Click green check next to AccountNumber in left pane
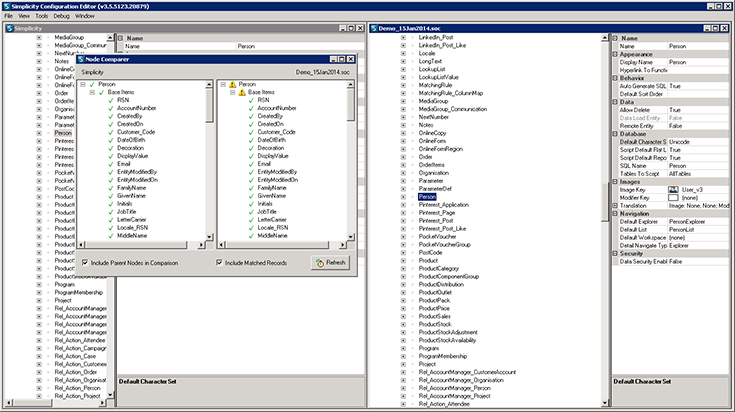Viewport: 735px width, 412px height. coord(111,108)
